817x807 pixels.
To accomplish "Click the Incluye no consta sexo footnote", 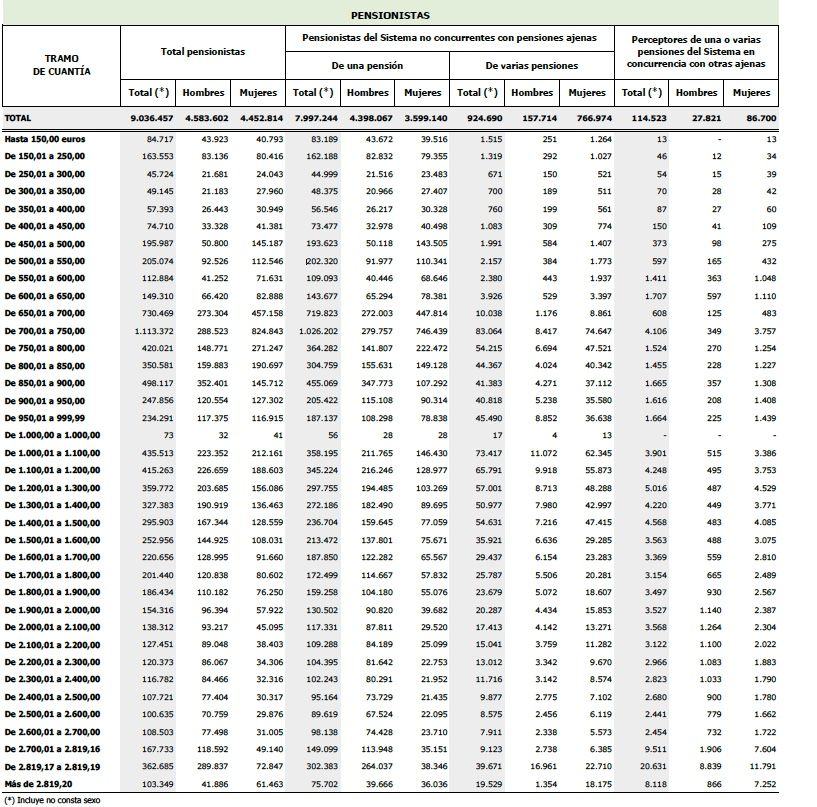I will coord(52,800).
